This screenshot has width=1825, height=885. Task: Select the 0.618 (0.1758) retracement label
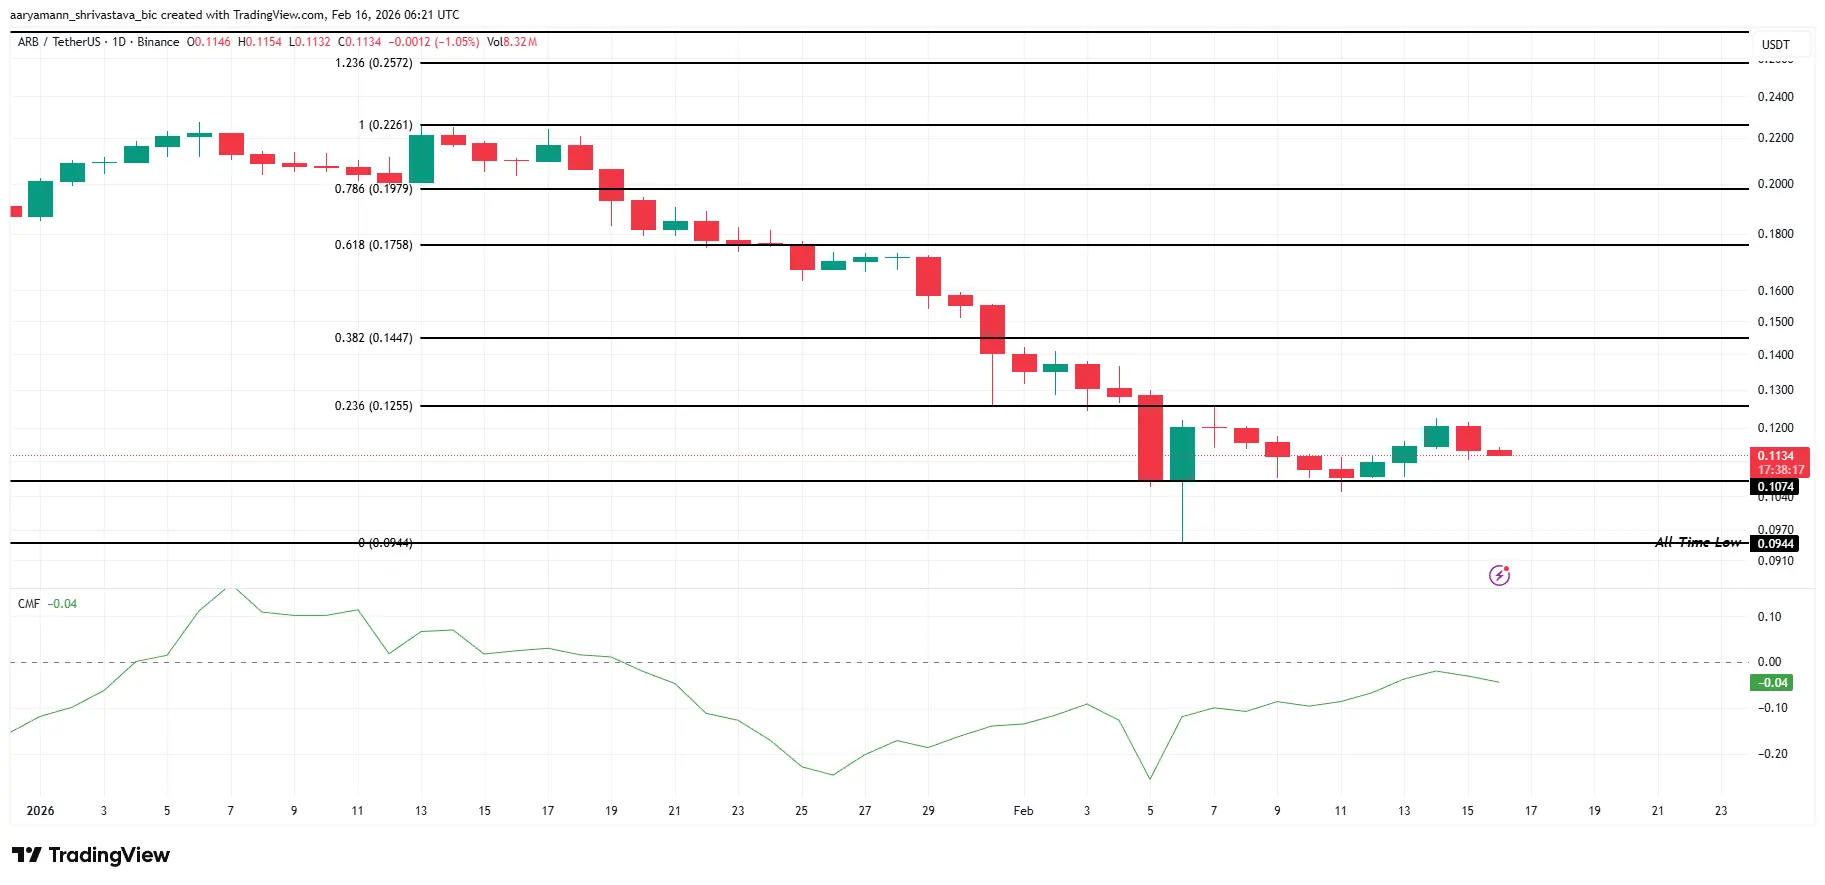click(373, 245)
